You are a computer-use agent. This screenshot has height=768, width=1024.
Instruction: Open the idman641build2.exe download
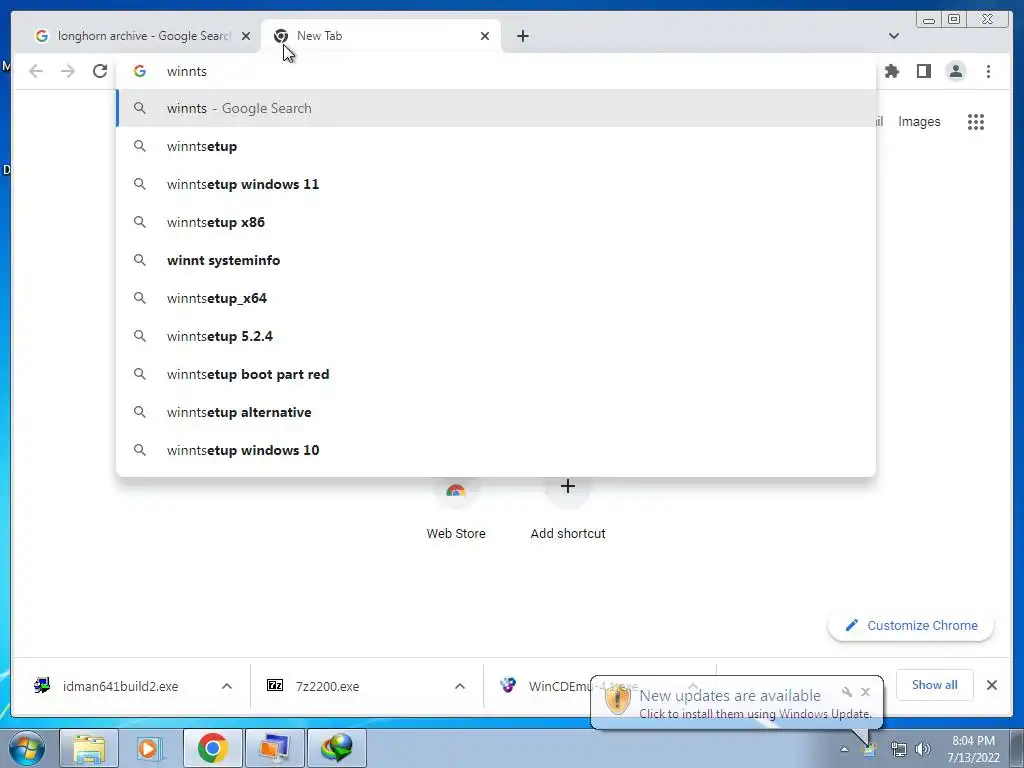[120, 686]
